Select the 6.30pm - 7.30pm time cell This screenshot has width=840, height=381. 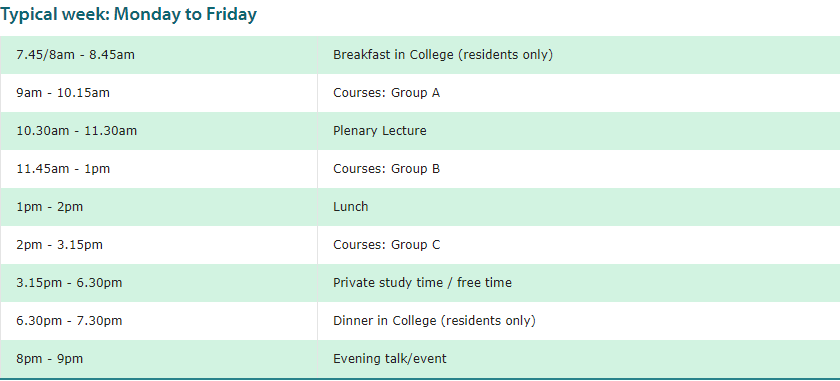point(159,321)
